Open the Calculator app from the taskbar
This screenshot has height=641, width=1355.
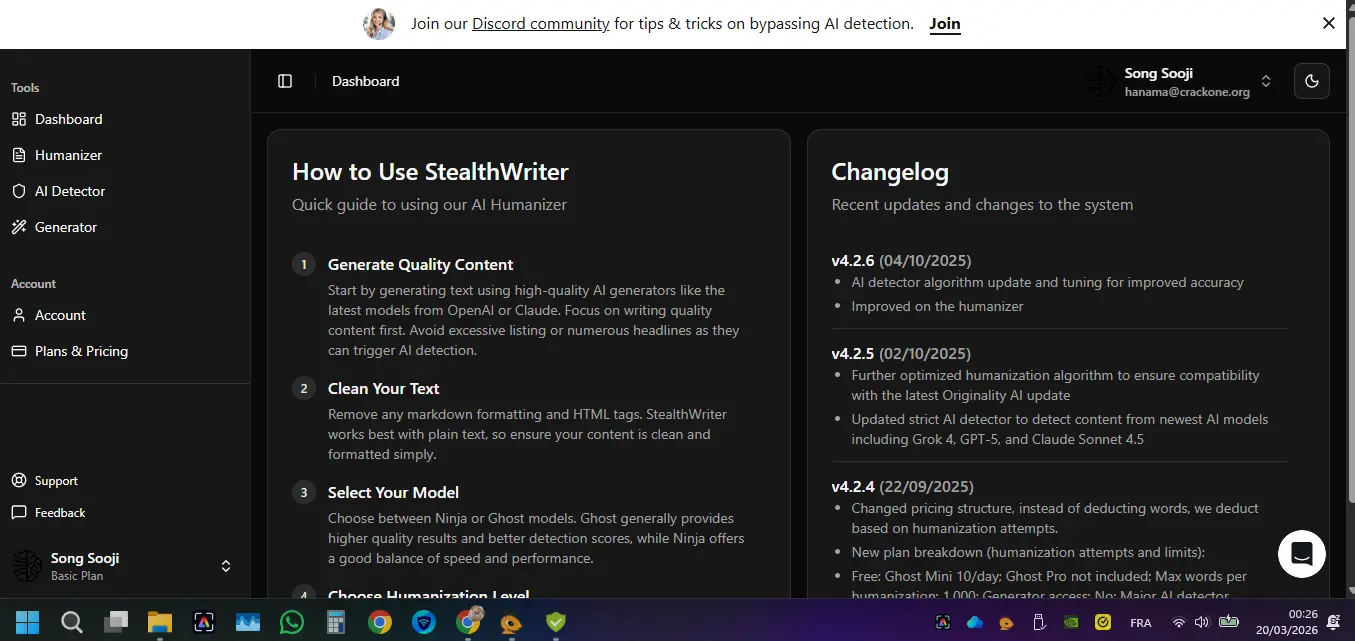tap(336, 622)
